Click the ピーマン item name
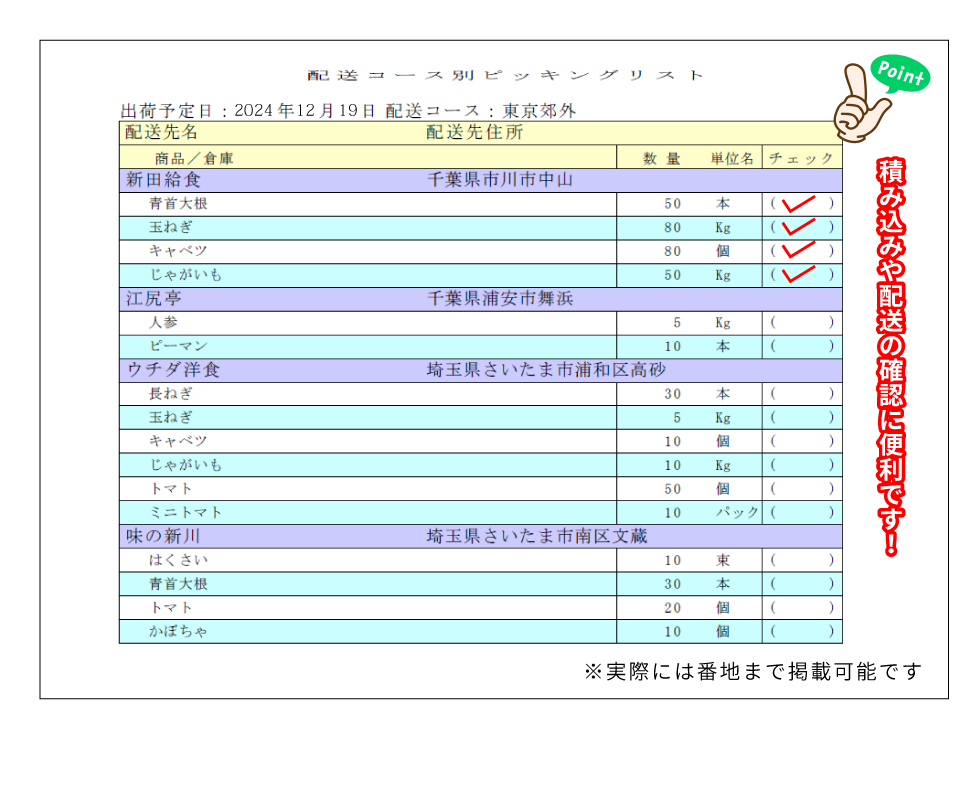The image size is (980, 793). [x=178, y=347]
